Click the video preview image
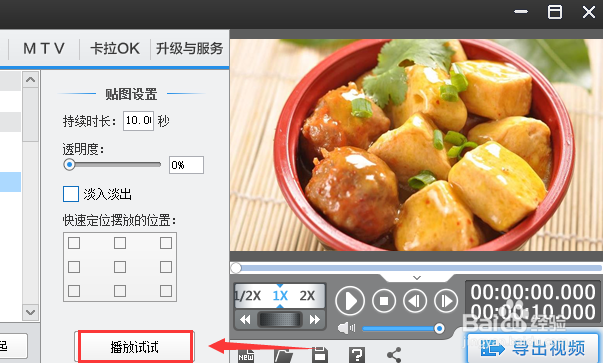The width and height of the screenshot is (603, 363). pos(416,145)
